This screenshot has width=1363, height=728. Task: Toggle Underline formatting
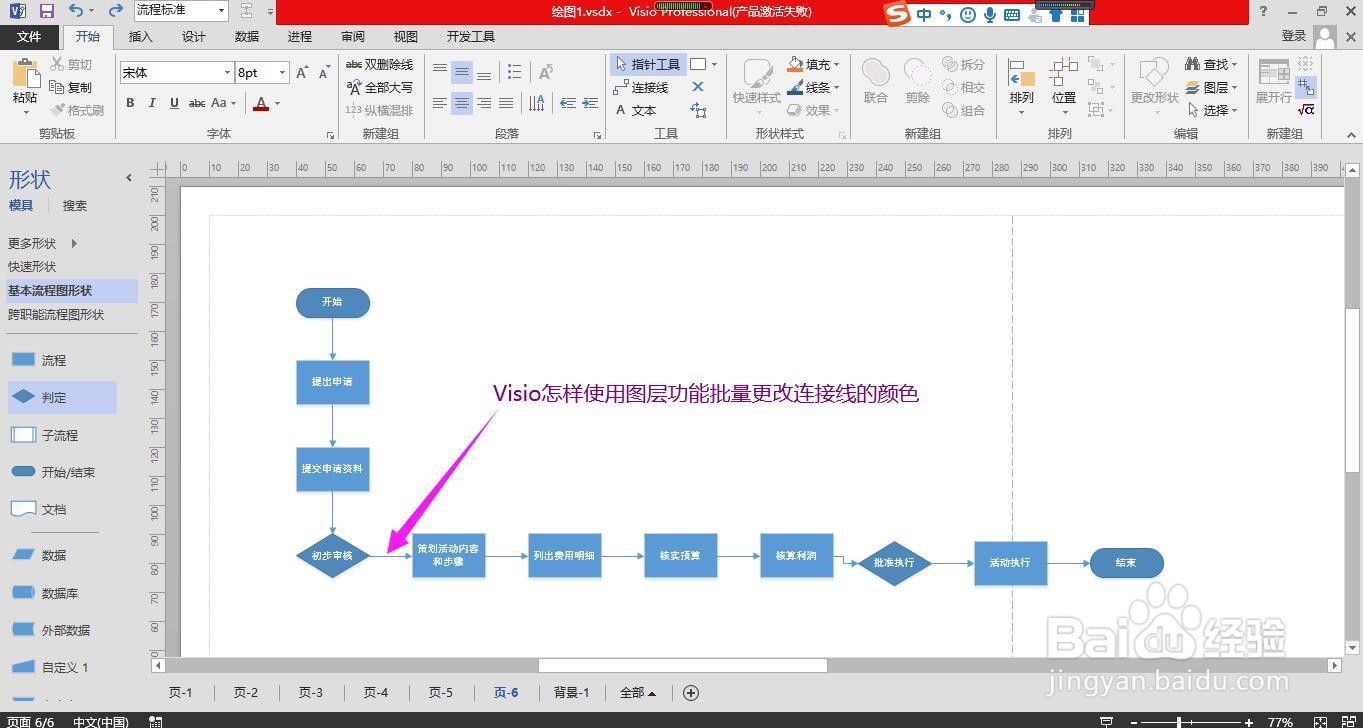click(174, 103)
